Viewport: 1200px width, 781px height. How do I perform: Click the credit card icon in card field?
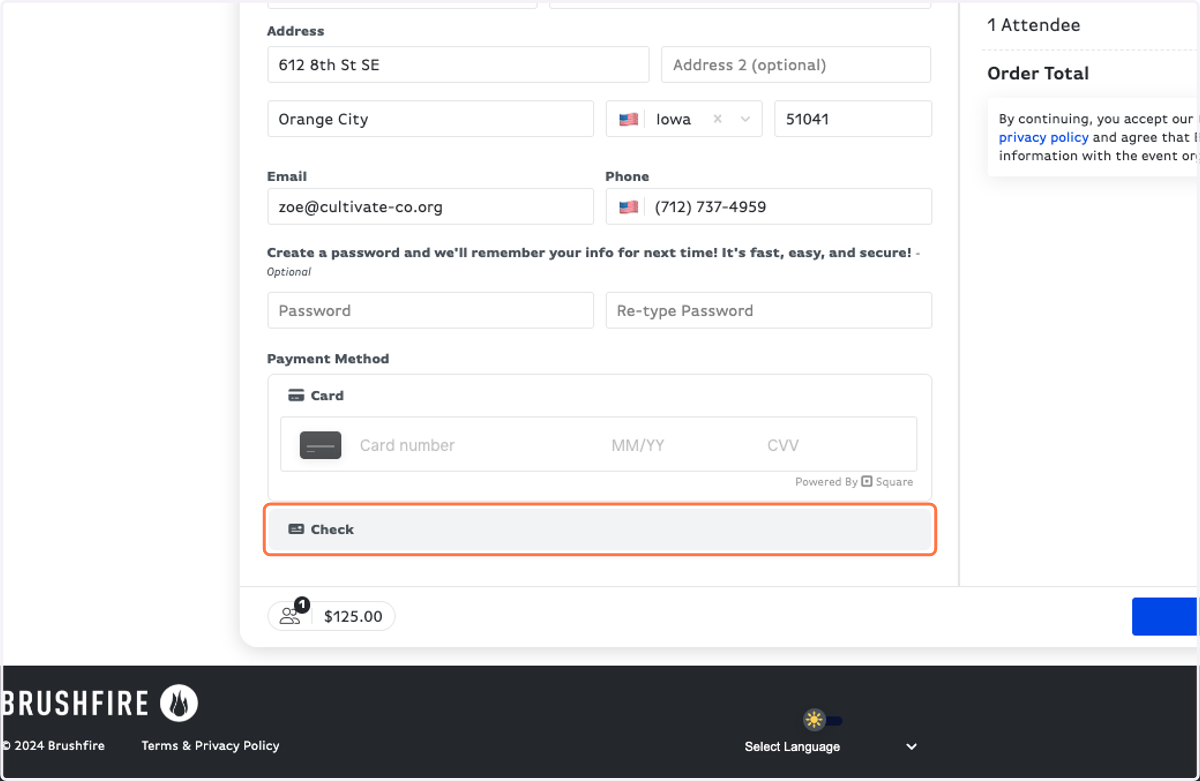pyautogui.click(x=321, y=445)
